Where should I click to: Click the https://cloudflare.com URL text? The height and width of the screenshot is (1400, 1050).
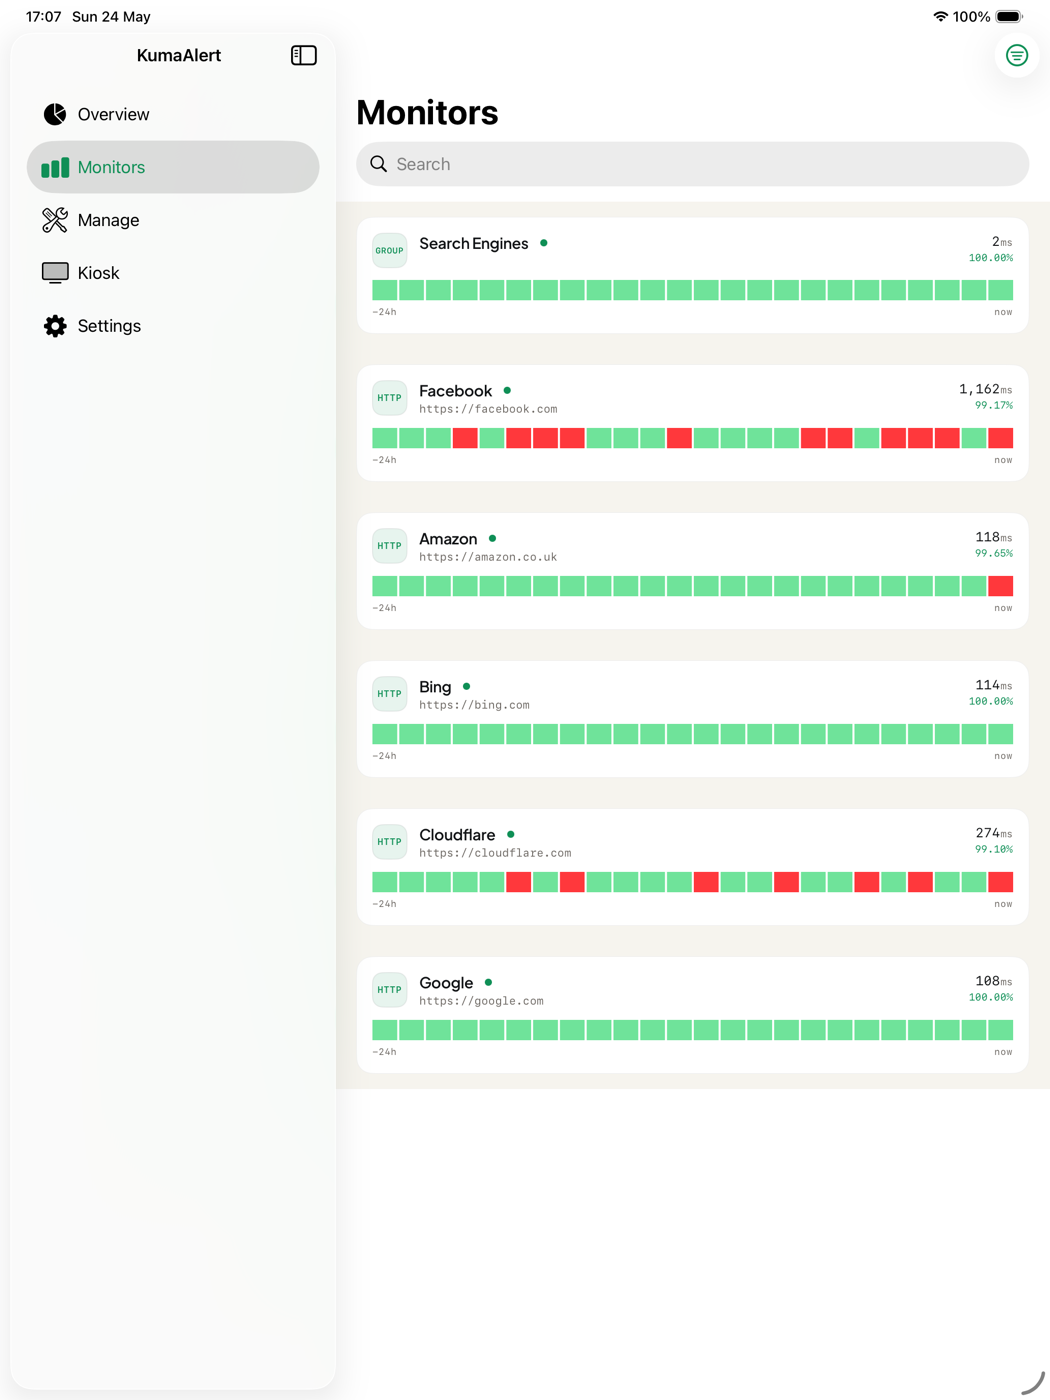pos(495,853)
